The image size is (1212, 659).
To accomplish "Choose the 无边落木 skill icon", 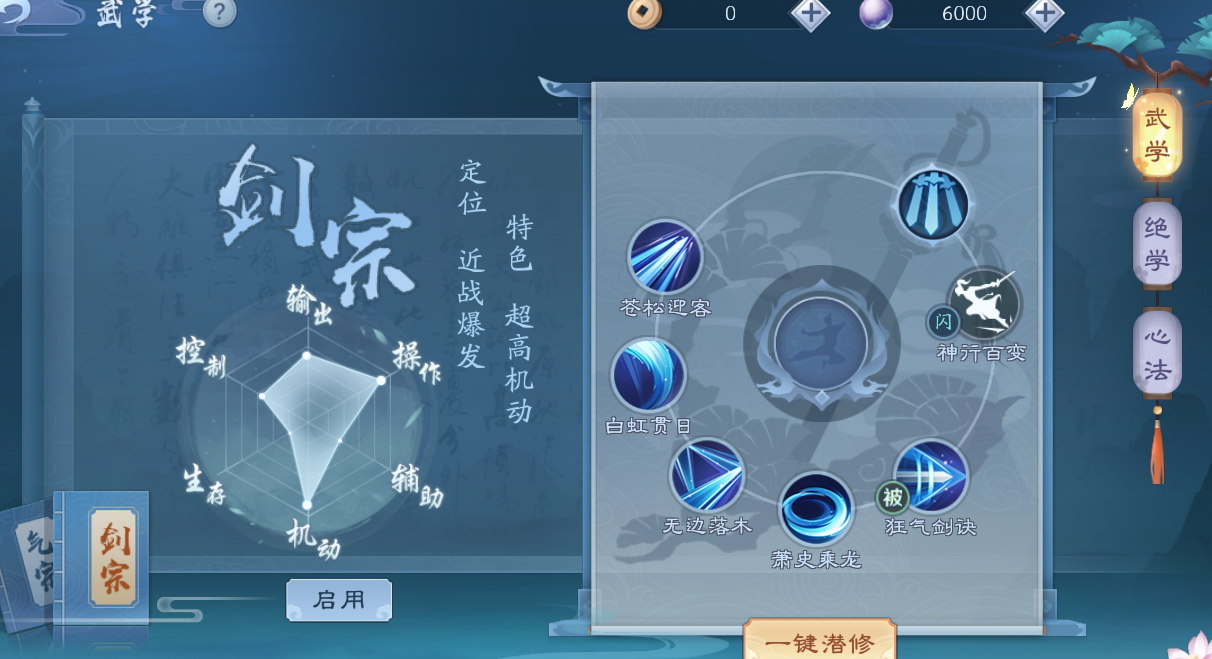I will [x=707, y=475].
